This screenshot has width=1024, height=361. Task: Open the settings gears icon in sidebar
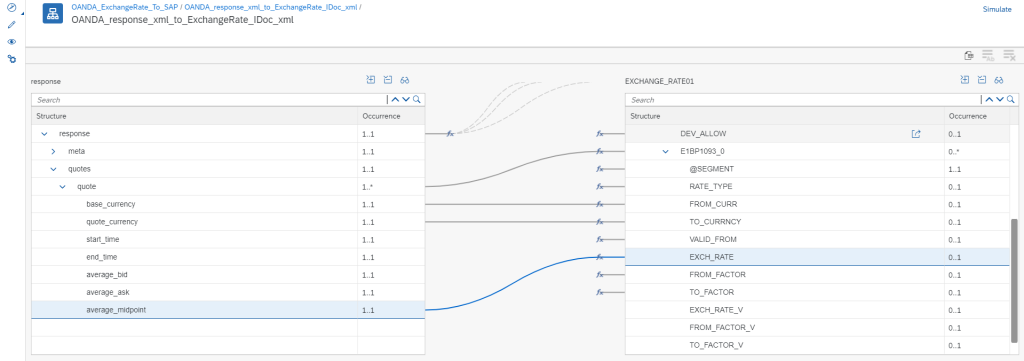pos(11,59)
